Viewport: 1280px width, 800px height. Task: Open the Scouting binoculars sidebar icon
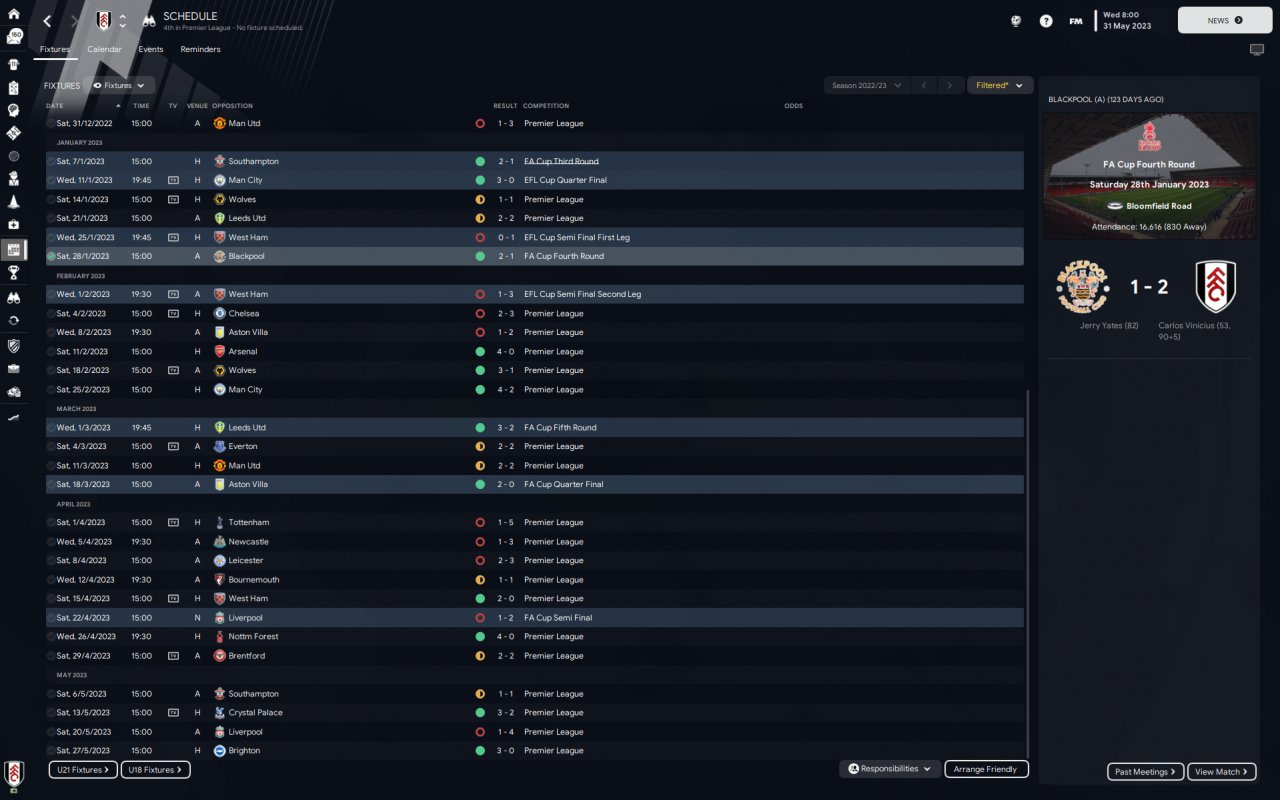point(14,298)
